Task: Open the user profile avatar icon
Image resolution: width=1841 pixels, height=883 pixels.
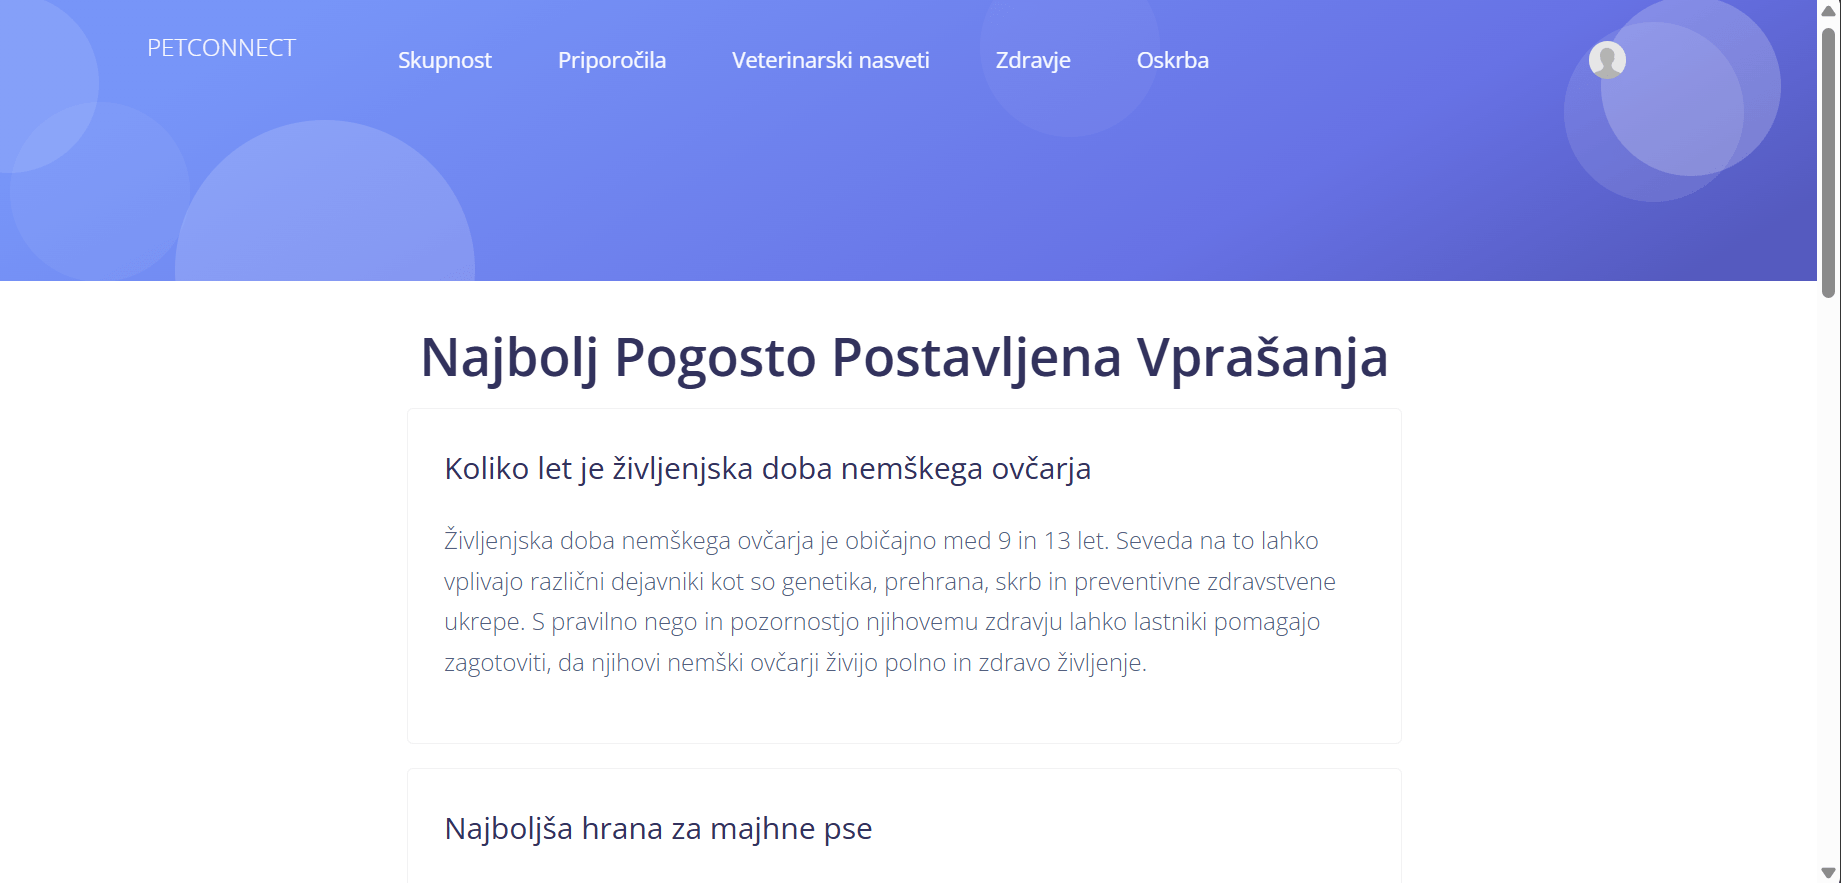Action: click(x=1607, y=60)
